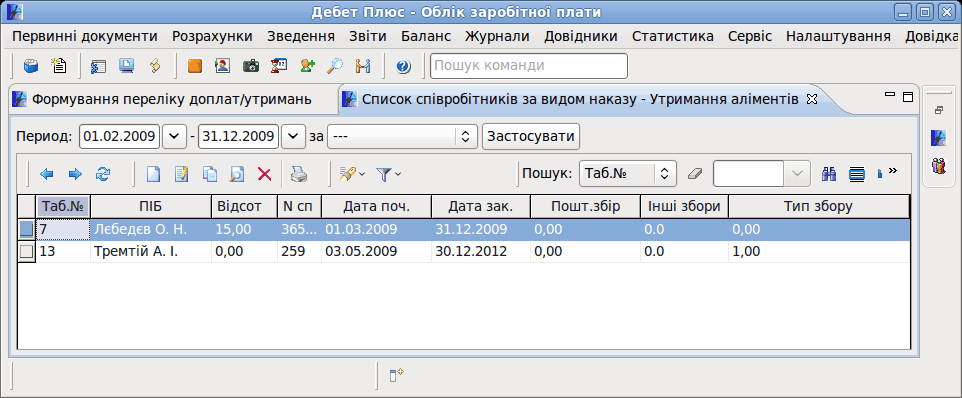Open the search value dropdown arrow

point(797,174)
